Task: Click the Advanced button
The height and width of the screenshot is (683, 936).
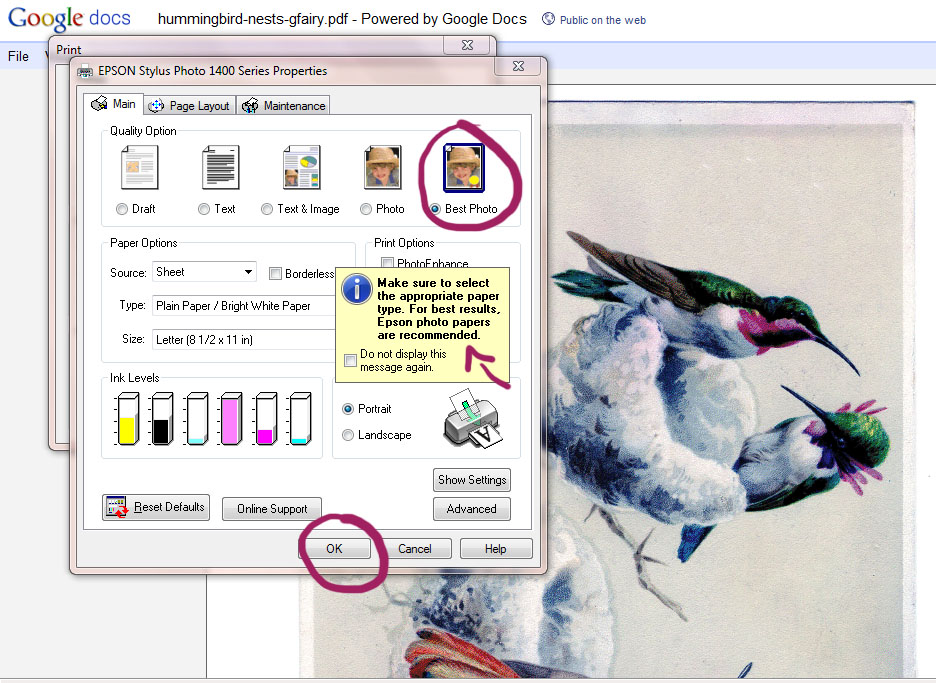Action: click(472, 509)
